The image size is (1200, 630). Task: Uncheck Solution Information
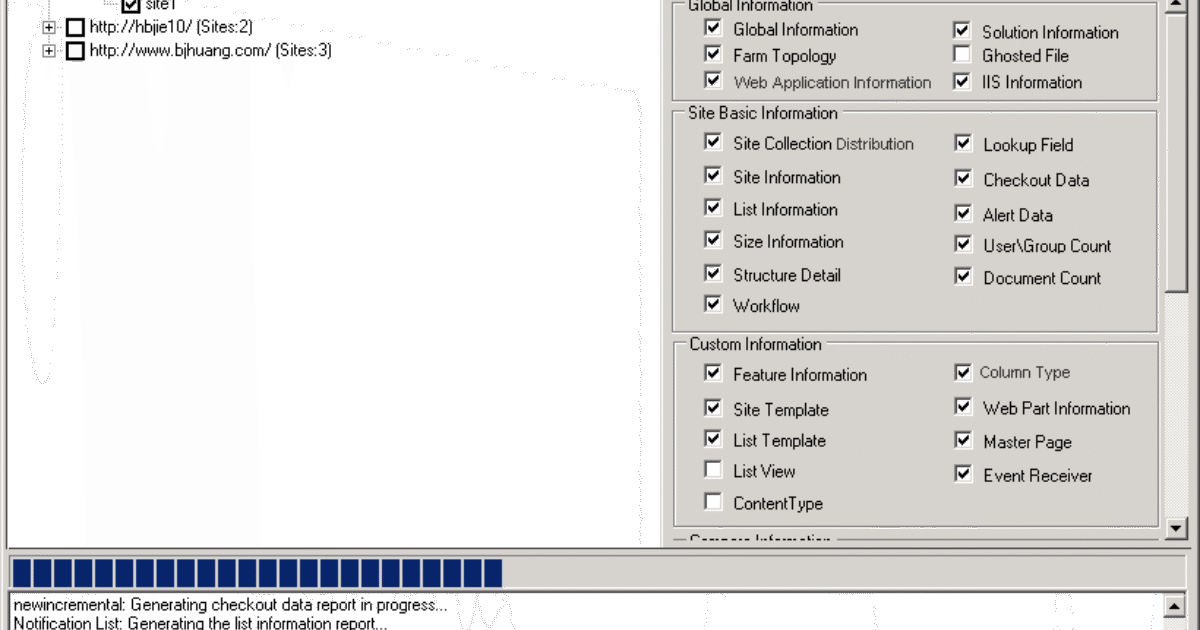pyautogui.click(x=961, y=29)
